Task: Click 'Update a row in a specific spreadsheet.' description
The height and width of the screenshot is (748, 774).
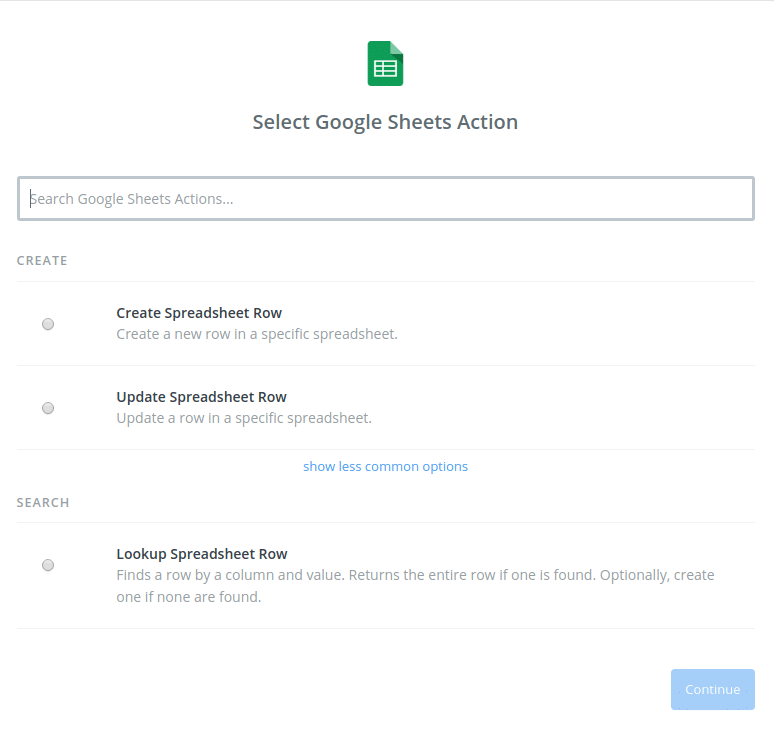Action: pyautogui.click(x=244, y=418)
